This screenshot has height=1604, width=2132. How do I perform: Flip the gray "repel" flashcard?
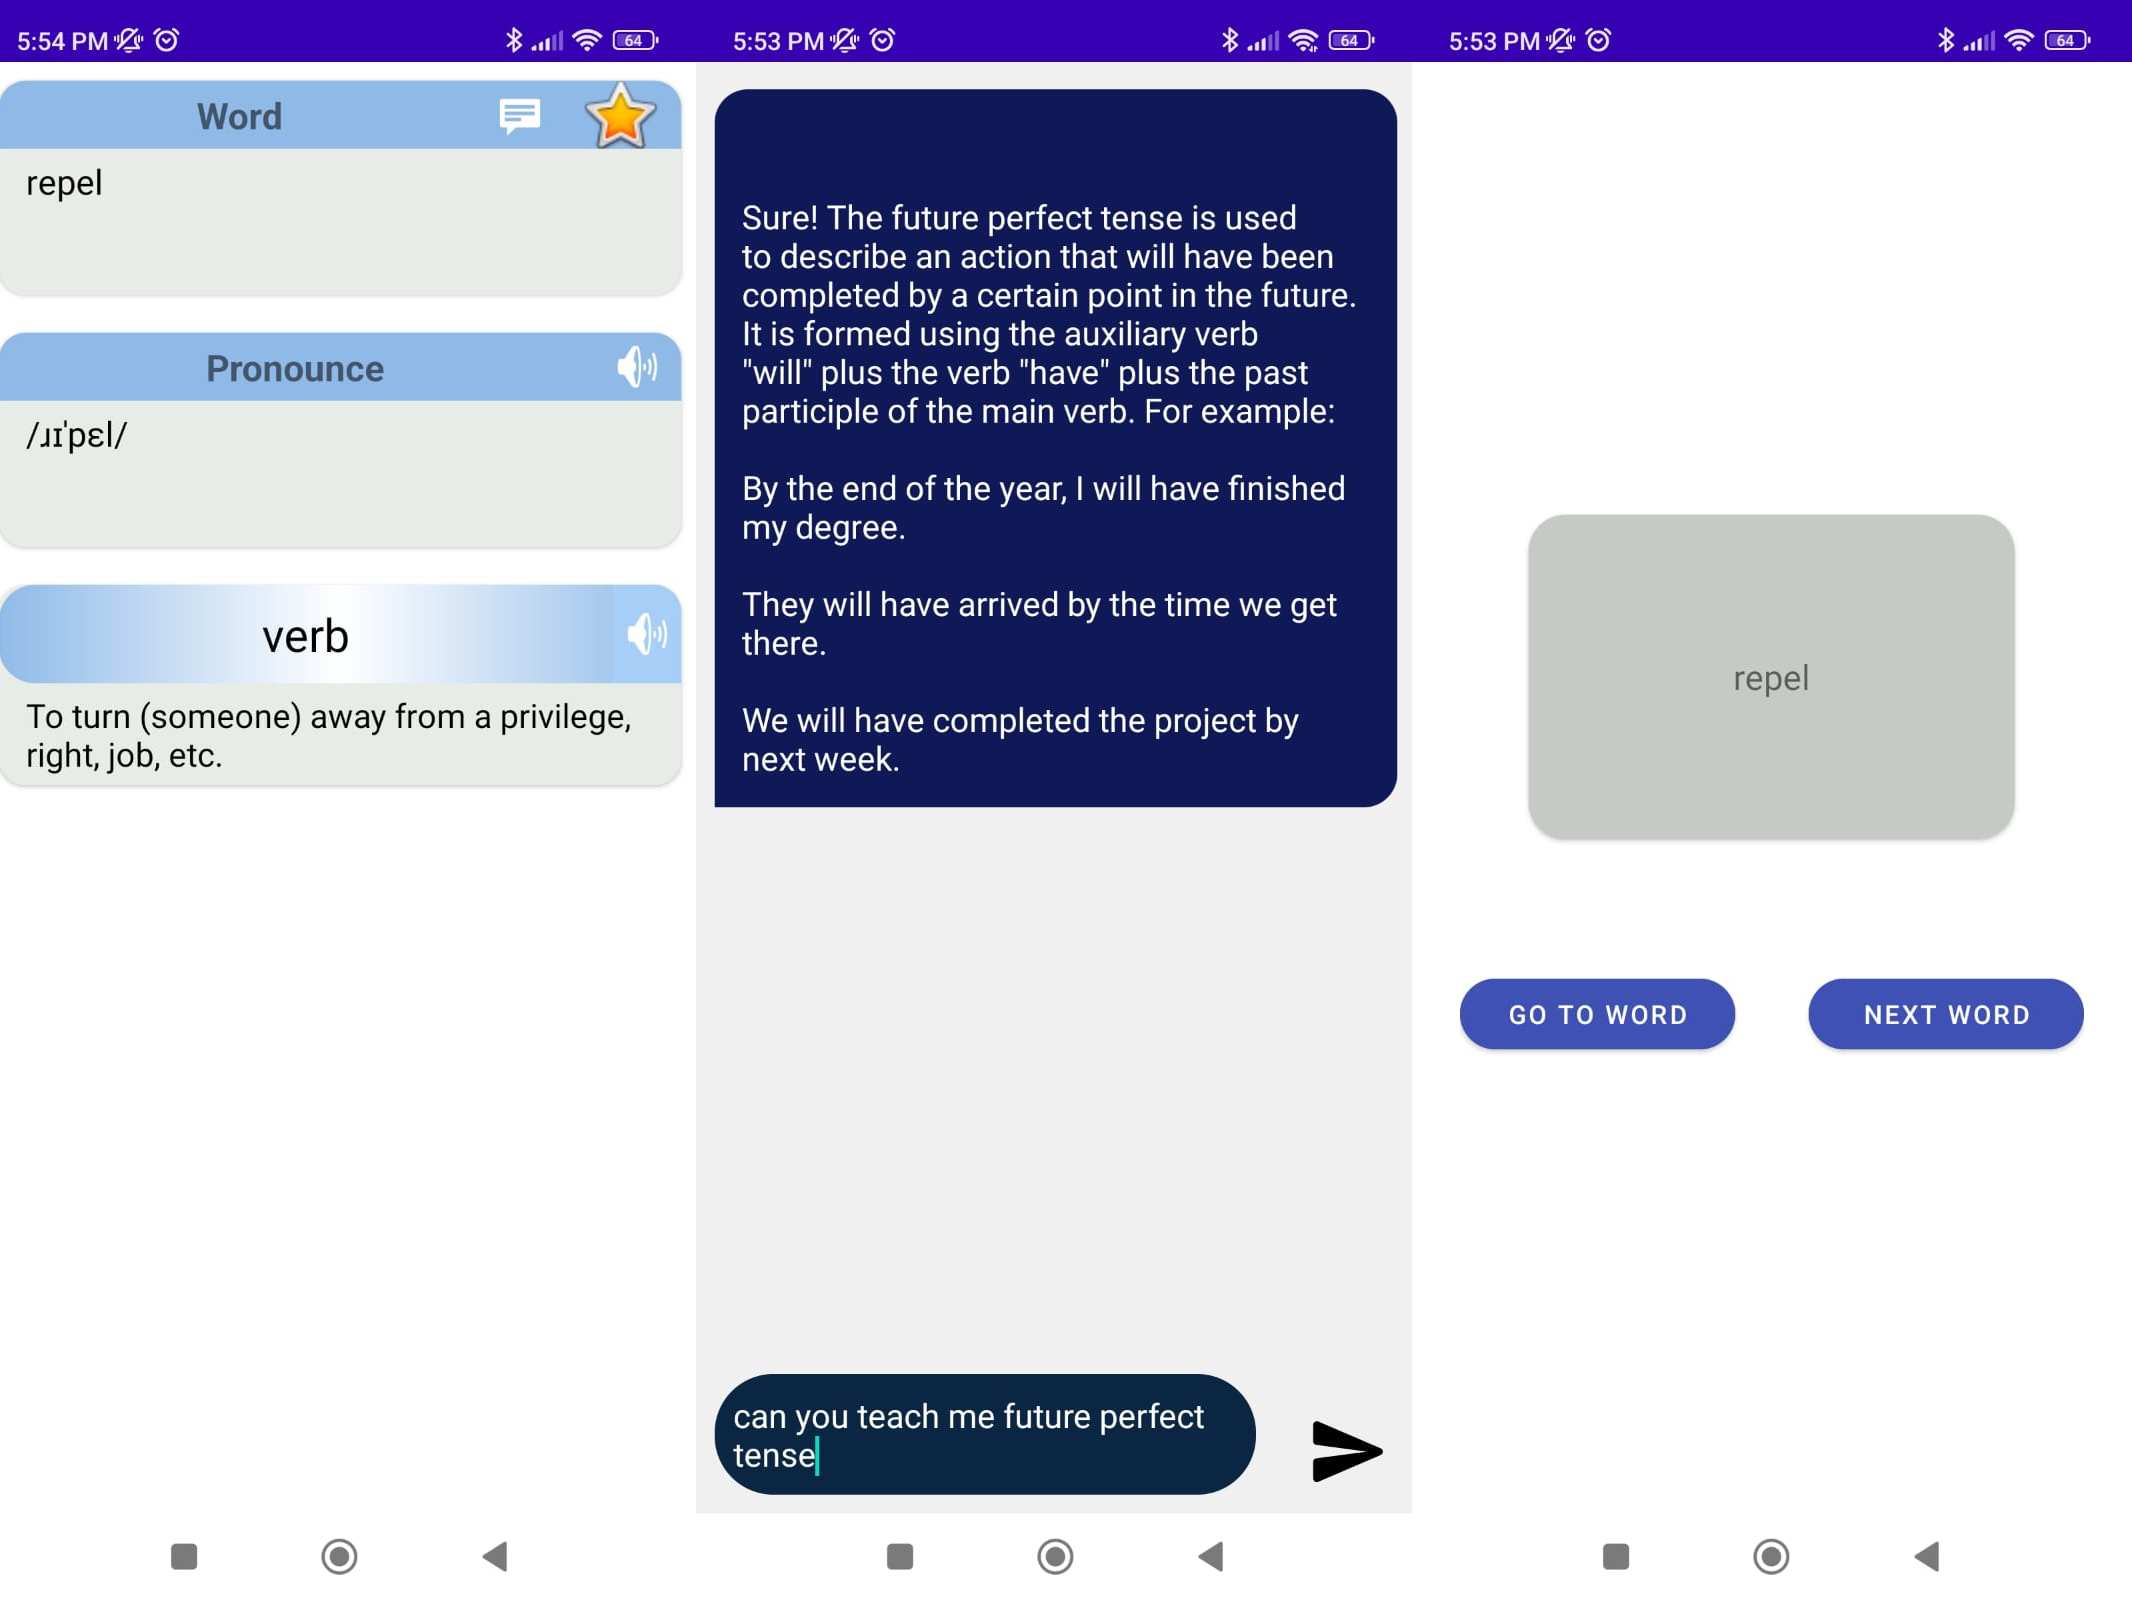tap(1770, 678)
